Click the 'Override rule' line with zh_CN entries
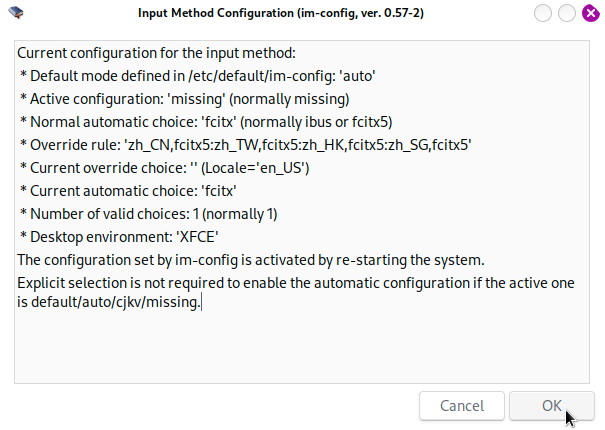The width and height of the screenshot is (605, 430). tap(245, 145)
